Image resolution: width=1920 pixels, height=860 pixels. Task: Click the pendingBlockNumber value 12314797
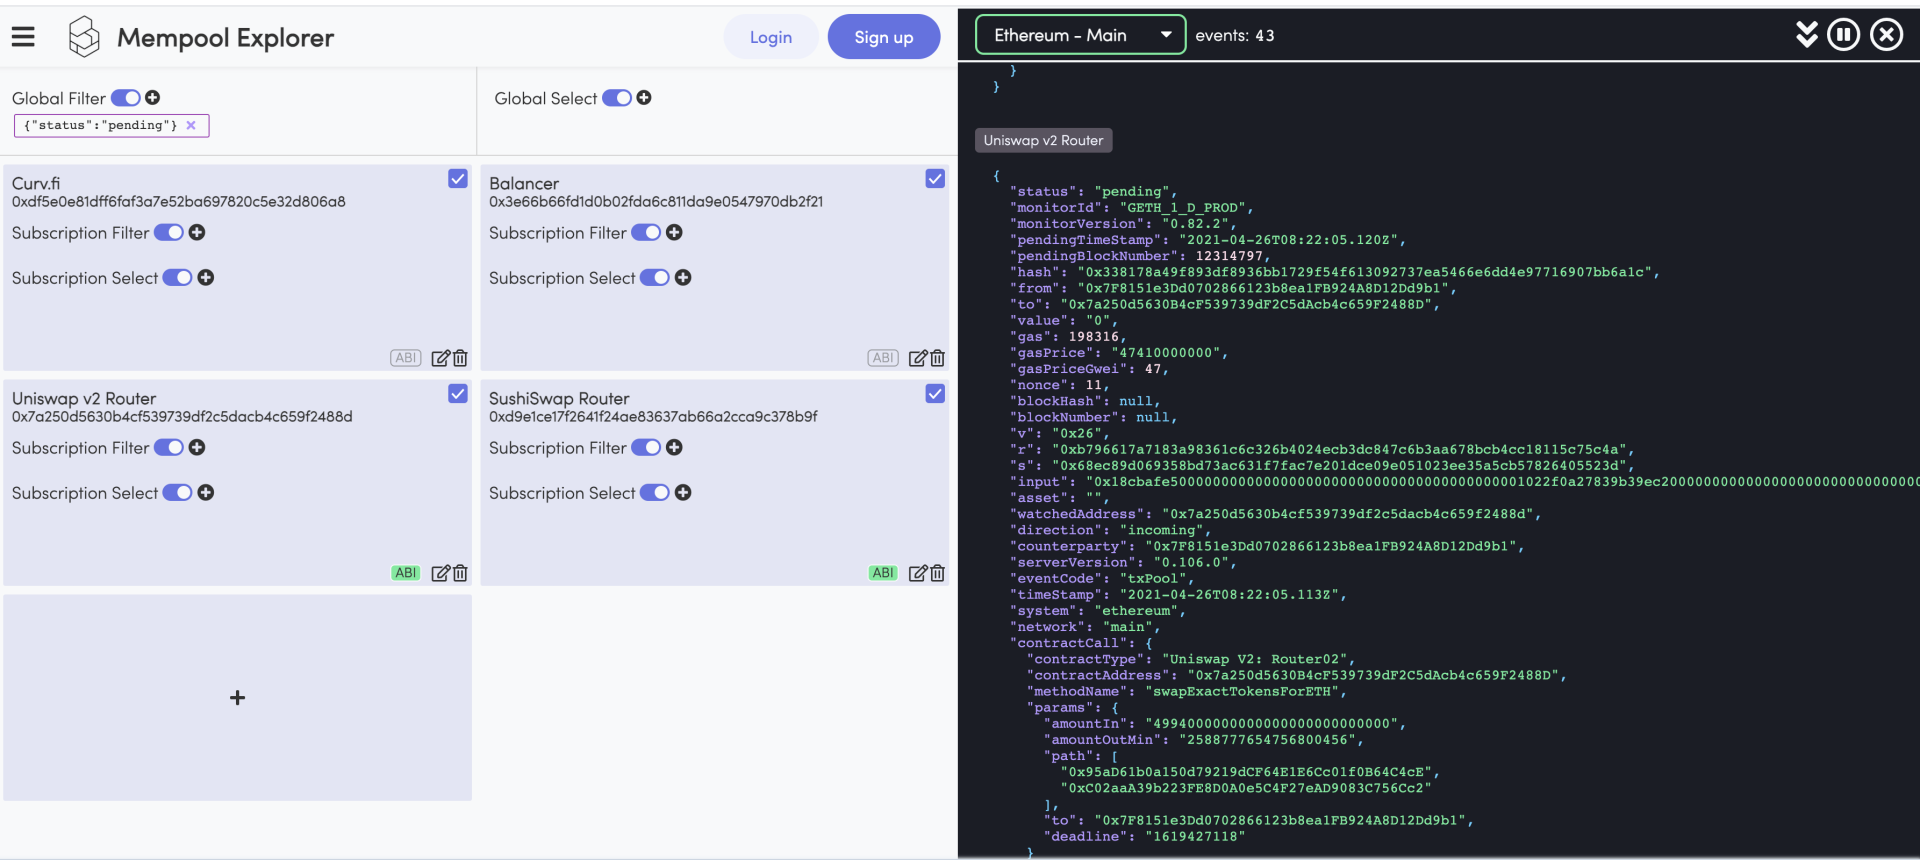[1229, 257]
